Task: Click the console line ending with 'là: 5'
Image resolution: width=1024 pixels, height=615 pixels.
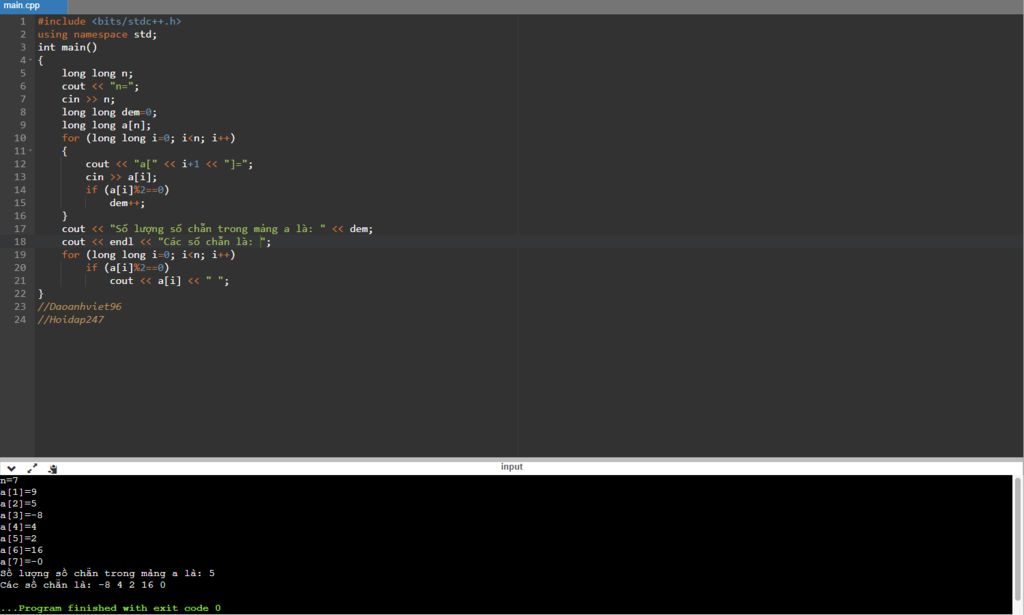Action: 107,573
